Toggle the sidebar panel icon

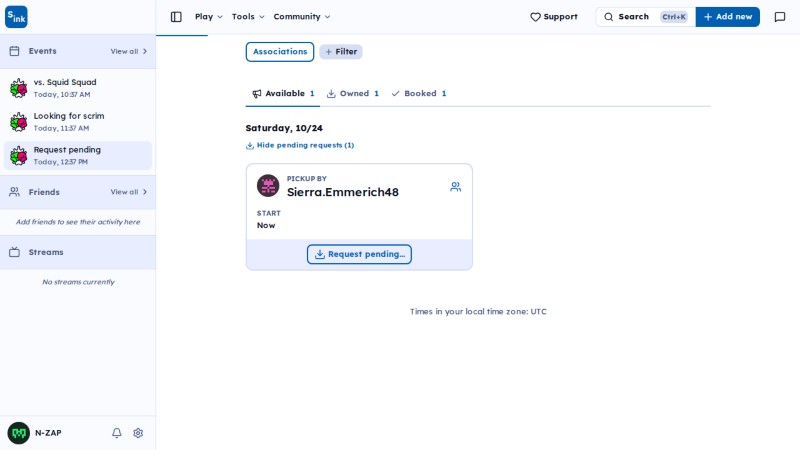[x=176, y=17]
